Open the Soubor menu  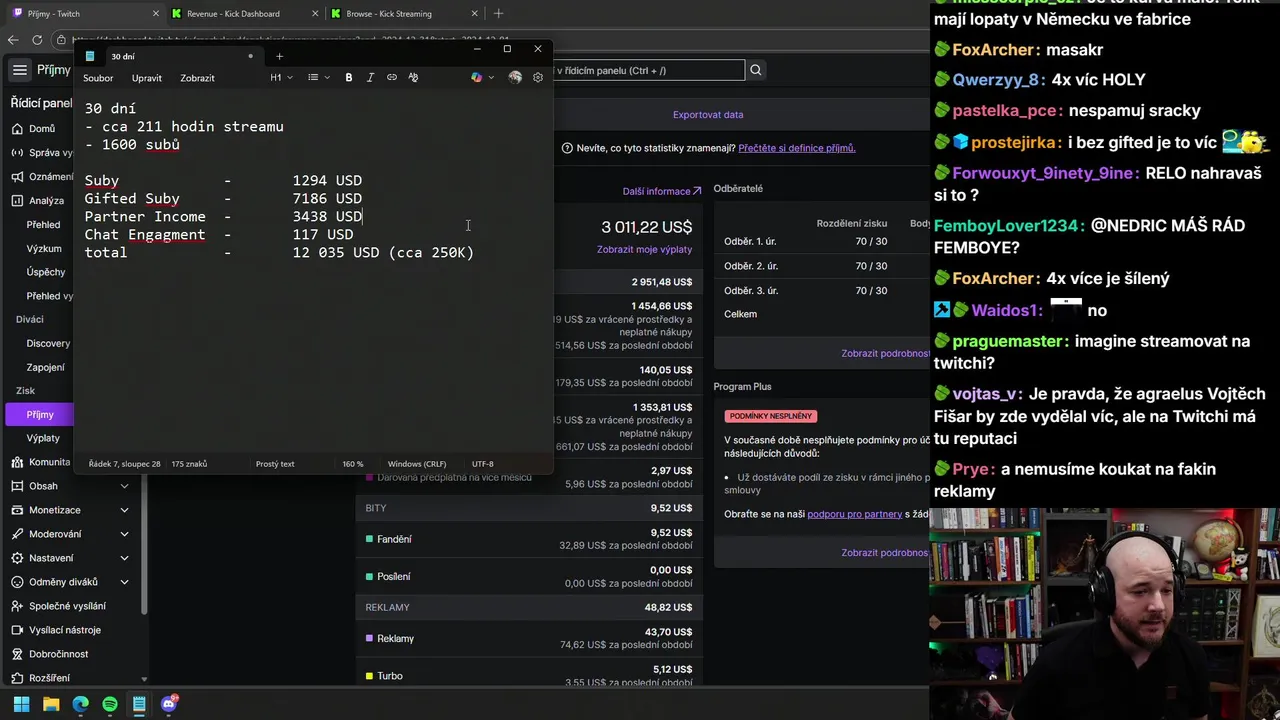[98, 78]
